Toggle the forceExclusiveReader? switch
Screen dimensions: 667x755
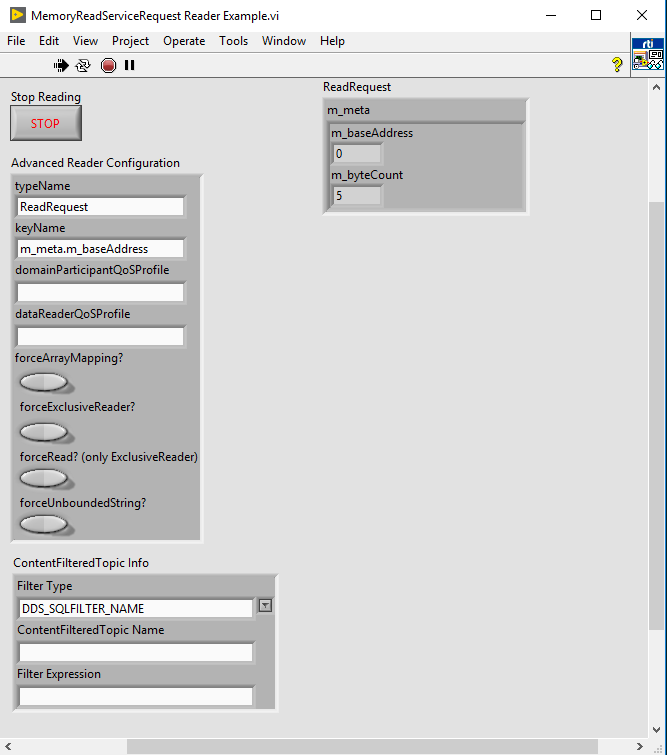(44, 432)
